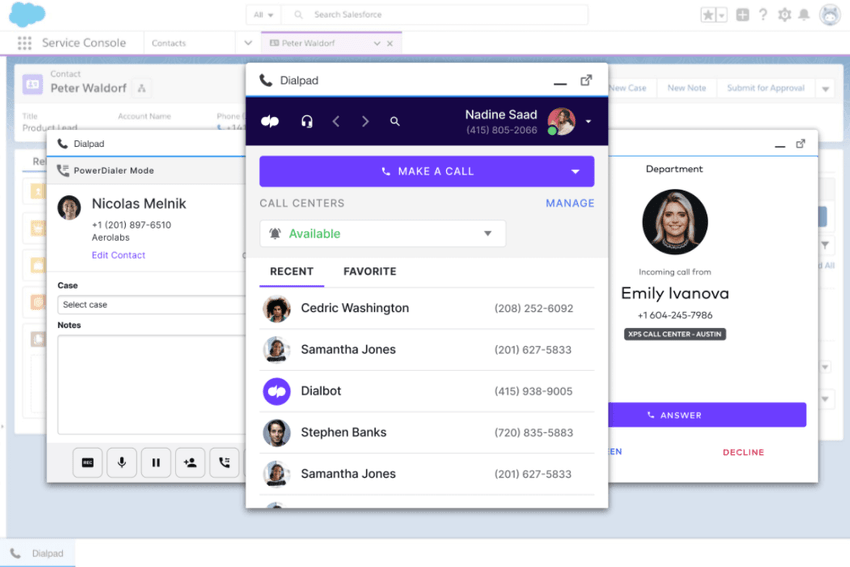Viewport: 850px width, 567px height.
Task: Click the record REC button in PowerDialer
Action: 88,462
